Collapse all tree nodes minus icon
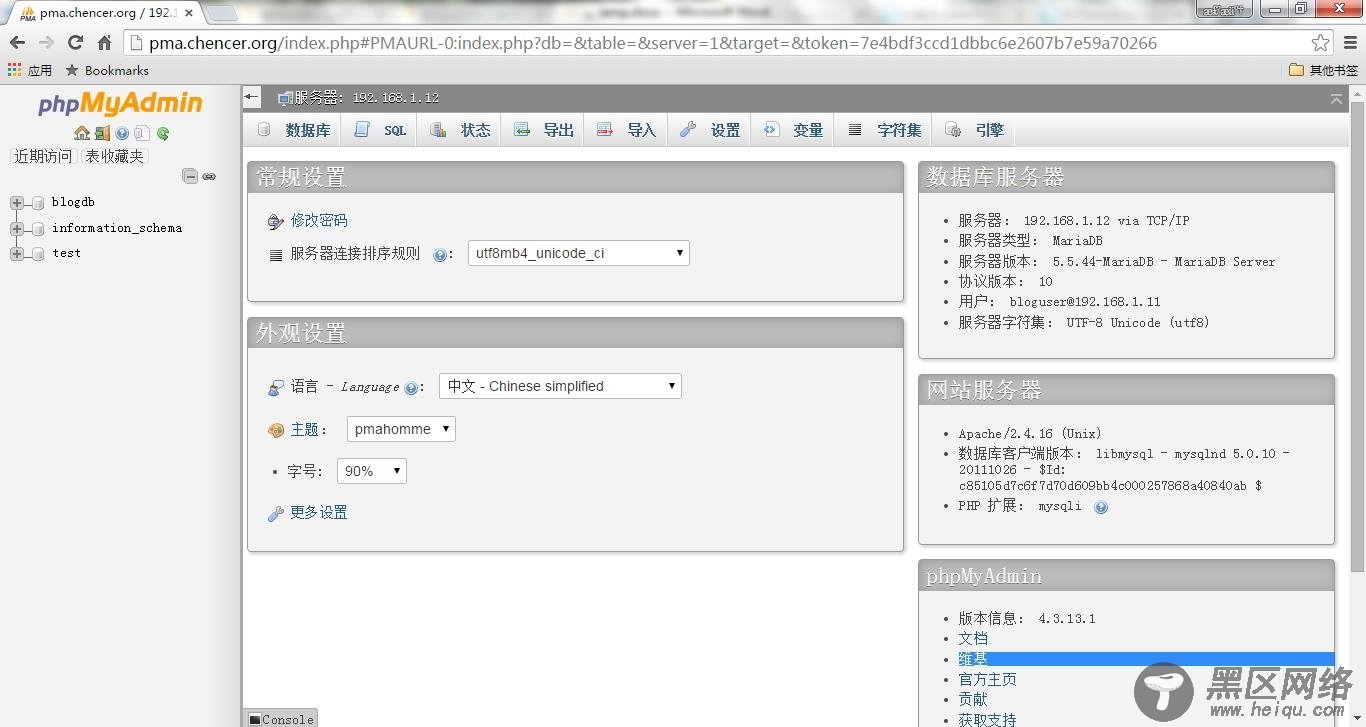The height and width of the screenshot is (727, 1366). (x=190, y=176)
